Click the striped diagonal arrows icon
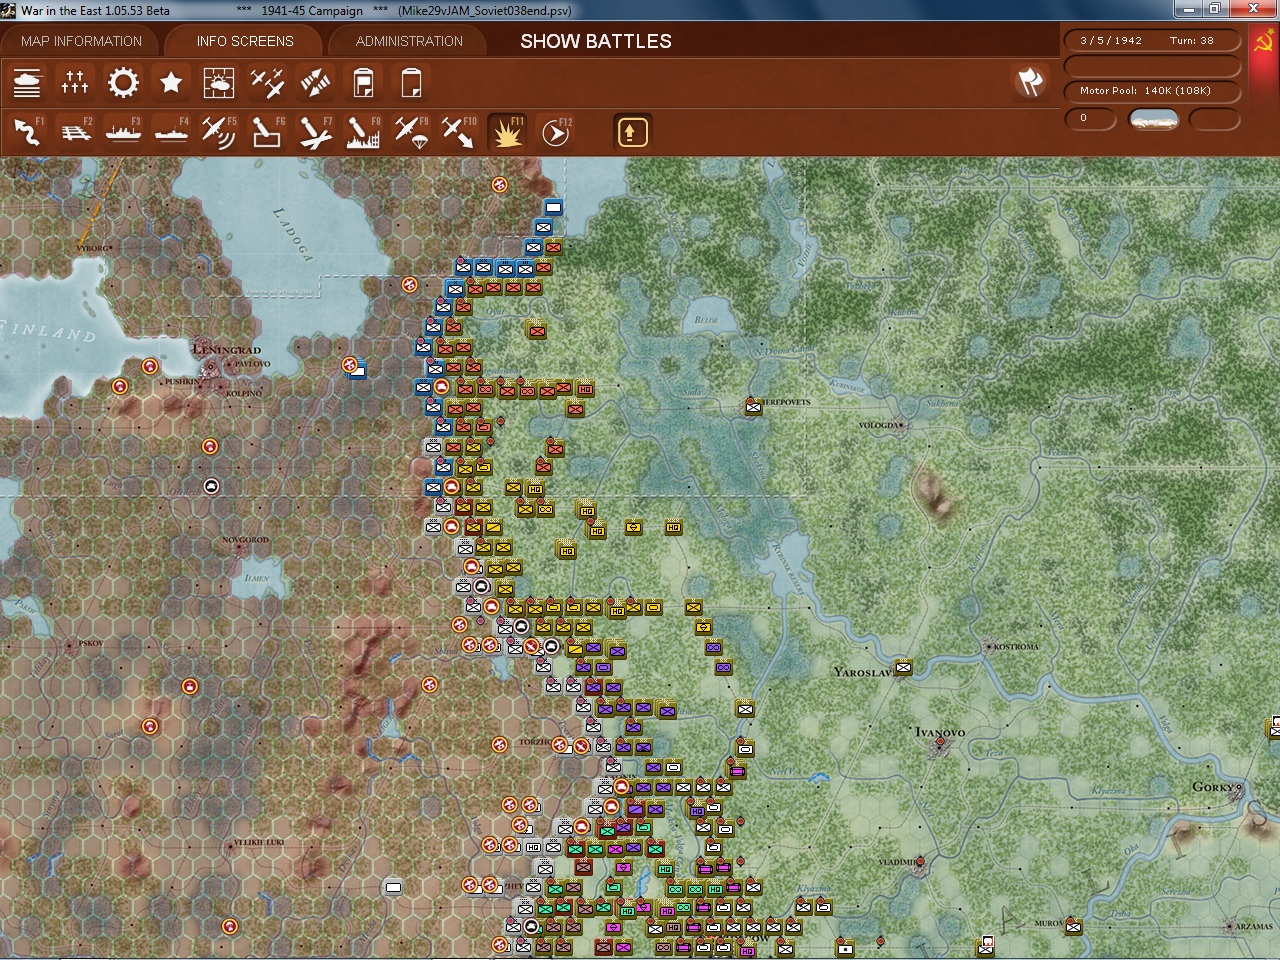Viewport: 1280px width, 960px height. (315, 82)
